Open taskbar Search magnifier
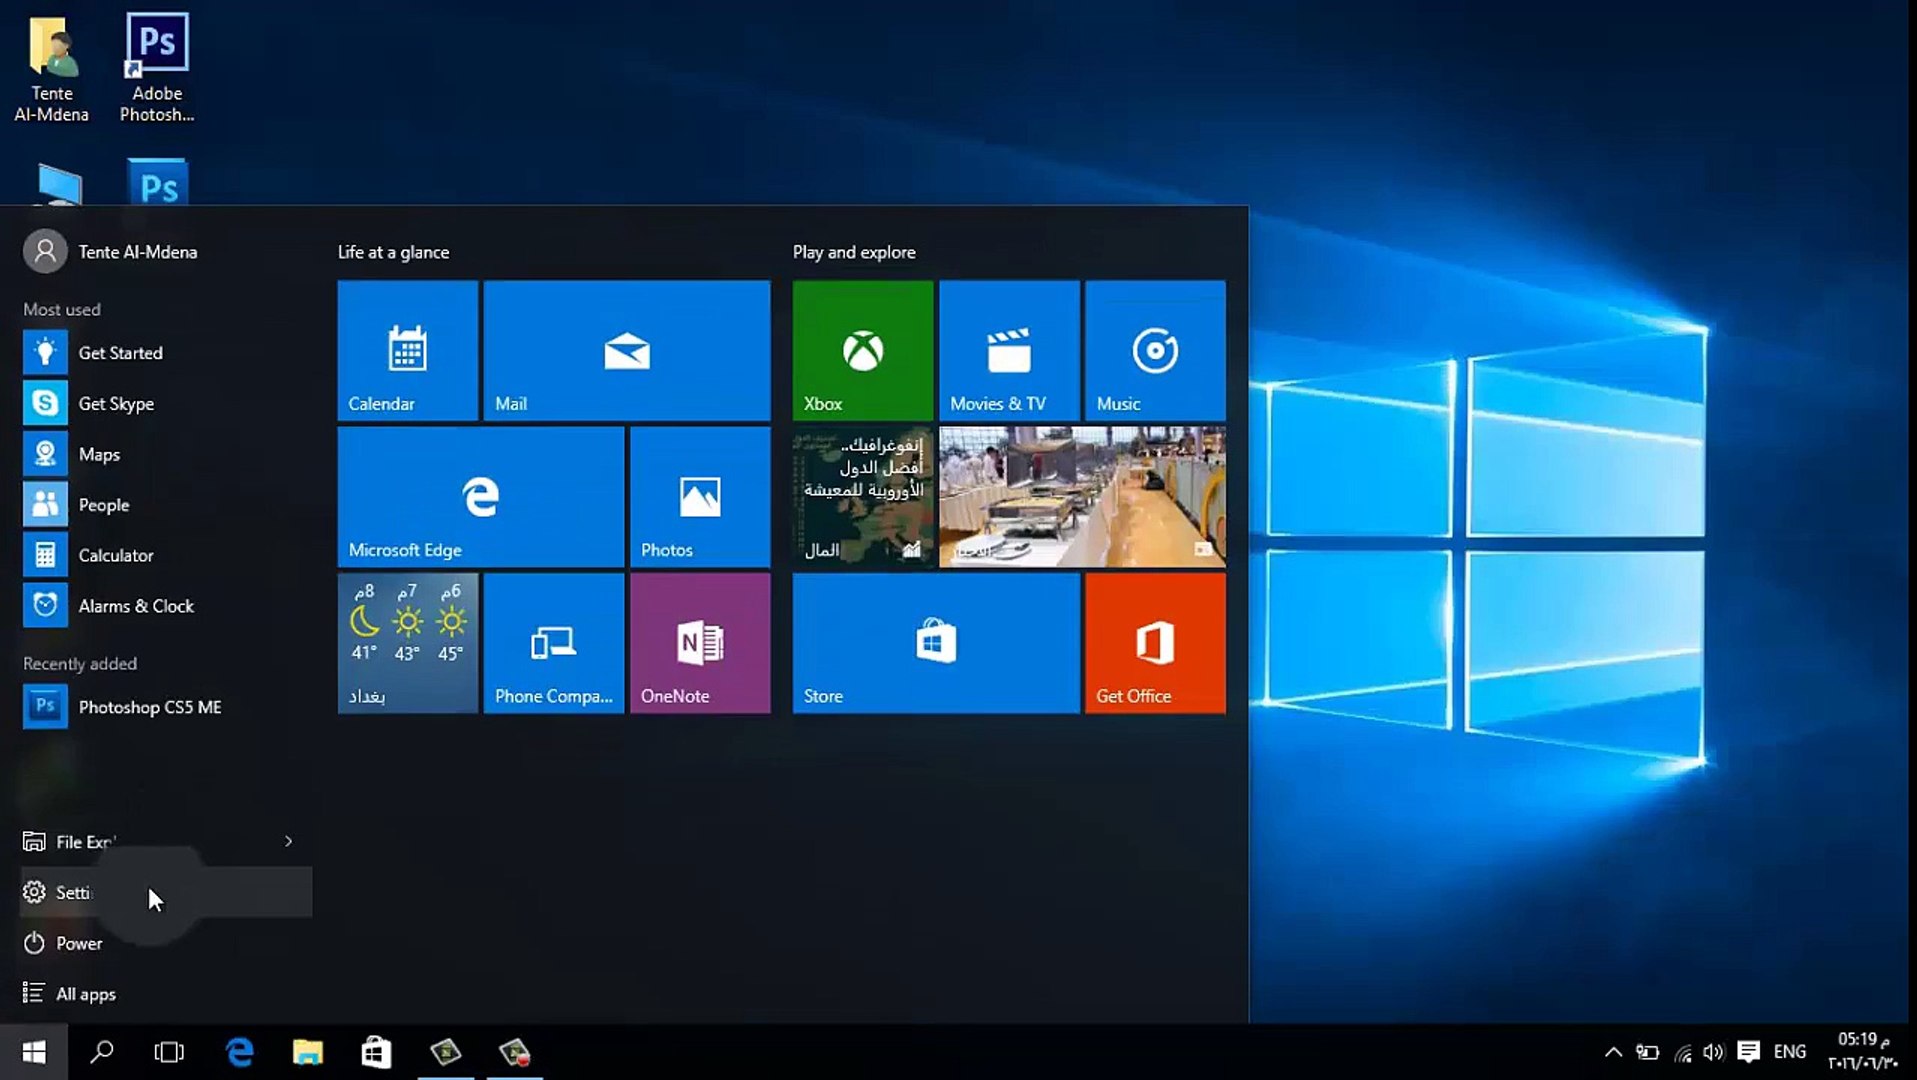Viewport: 1917px width, 1080px height. [102, 1052]
